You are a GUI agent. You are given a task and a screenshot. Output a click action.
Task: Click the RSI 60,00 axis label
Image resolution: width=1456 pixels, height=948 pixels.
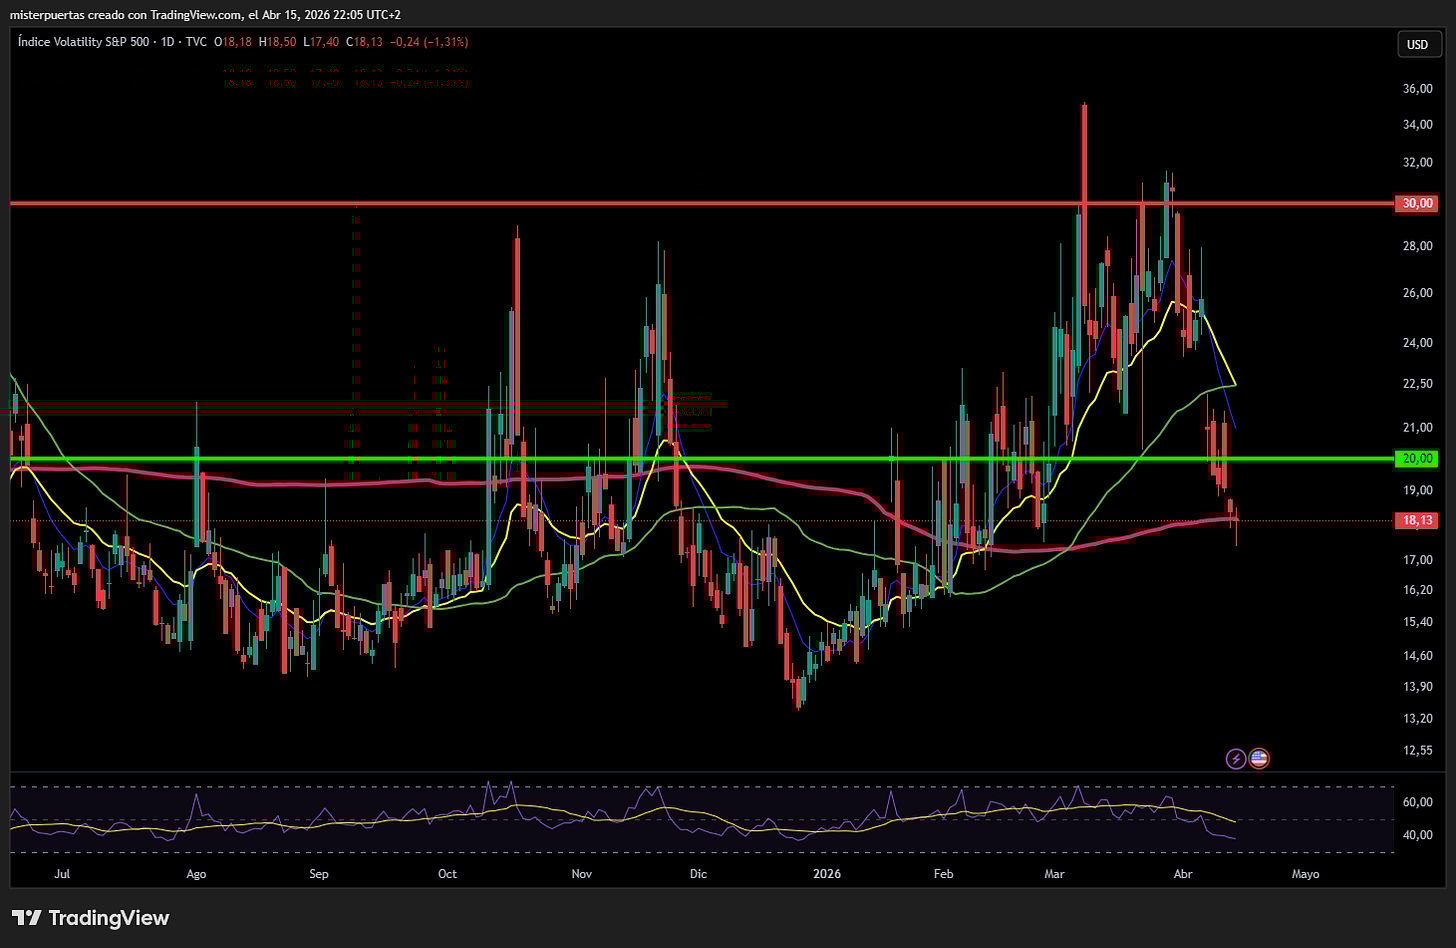click(1417, 802)
